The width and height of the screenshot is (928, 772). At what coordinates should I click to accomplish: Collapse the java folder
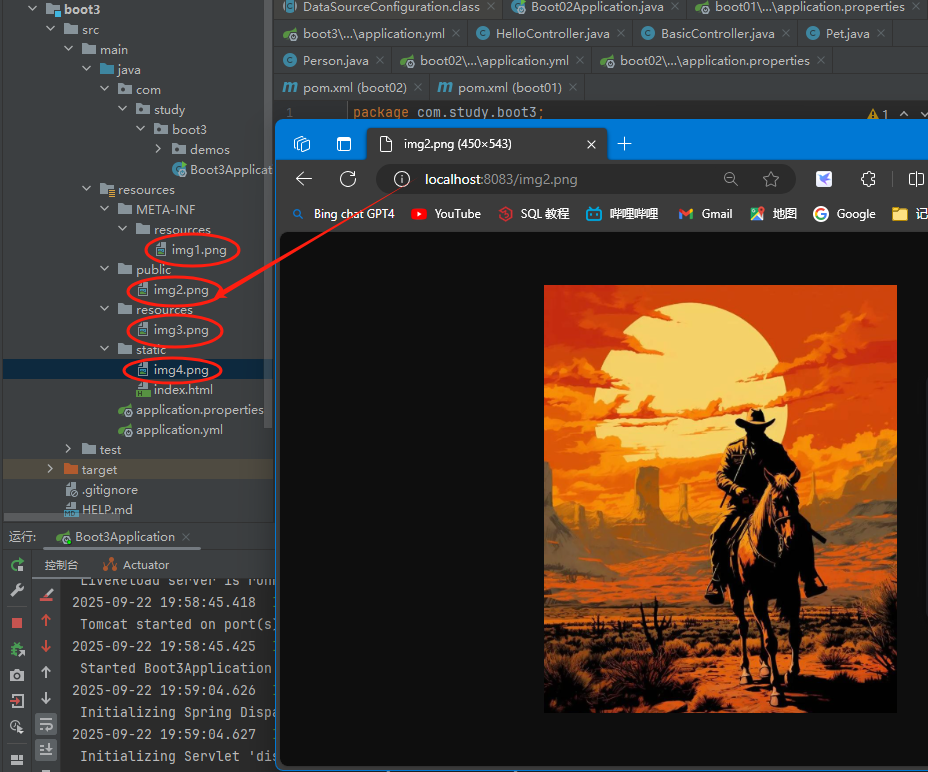click(87, 69)
